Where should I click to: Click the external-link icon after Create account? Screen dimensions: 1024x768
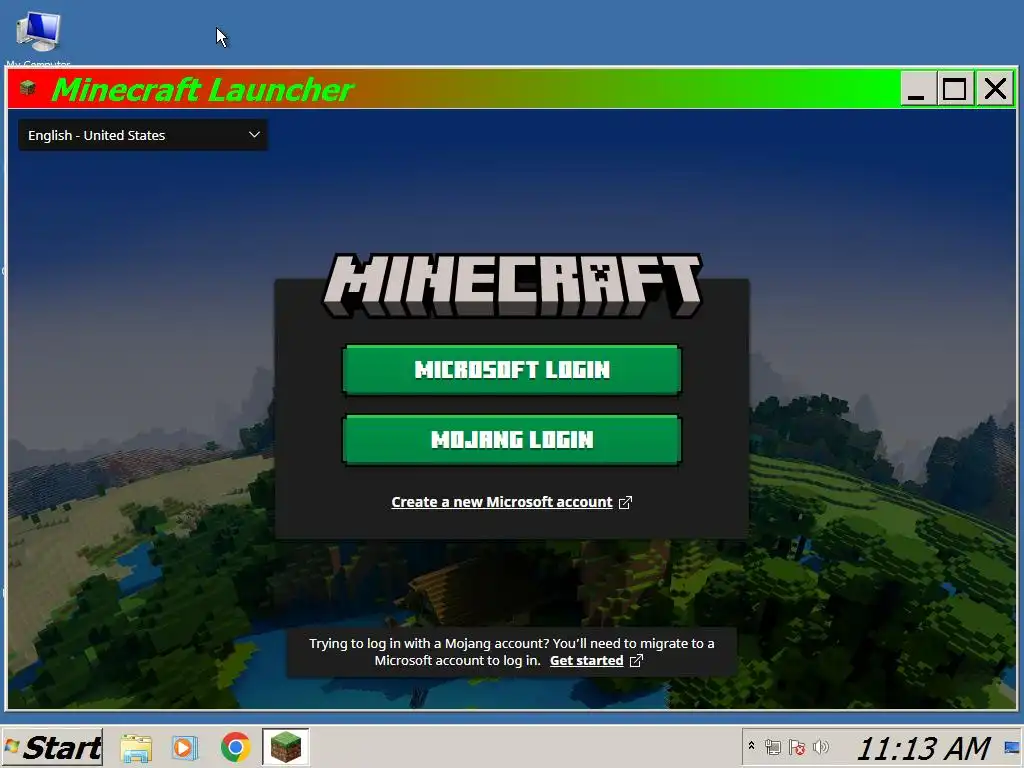625,502
